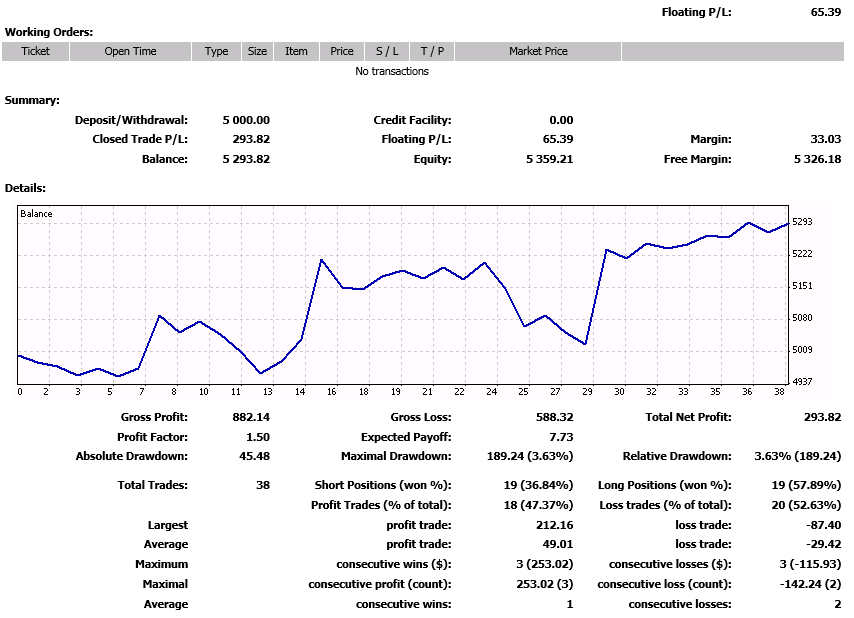Click the 'No transactions' row text
Image resolution: width=854 pixels, height=618 pixels.
[392, 71]
